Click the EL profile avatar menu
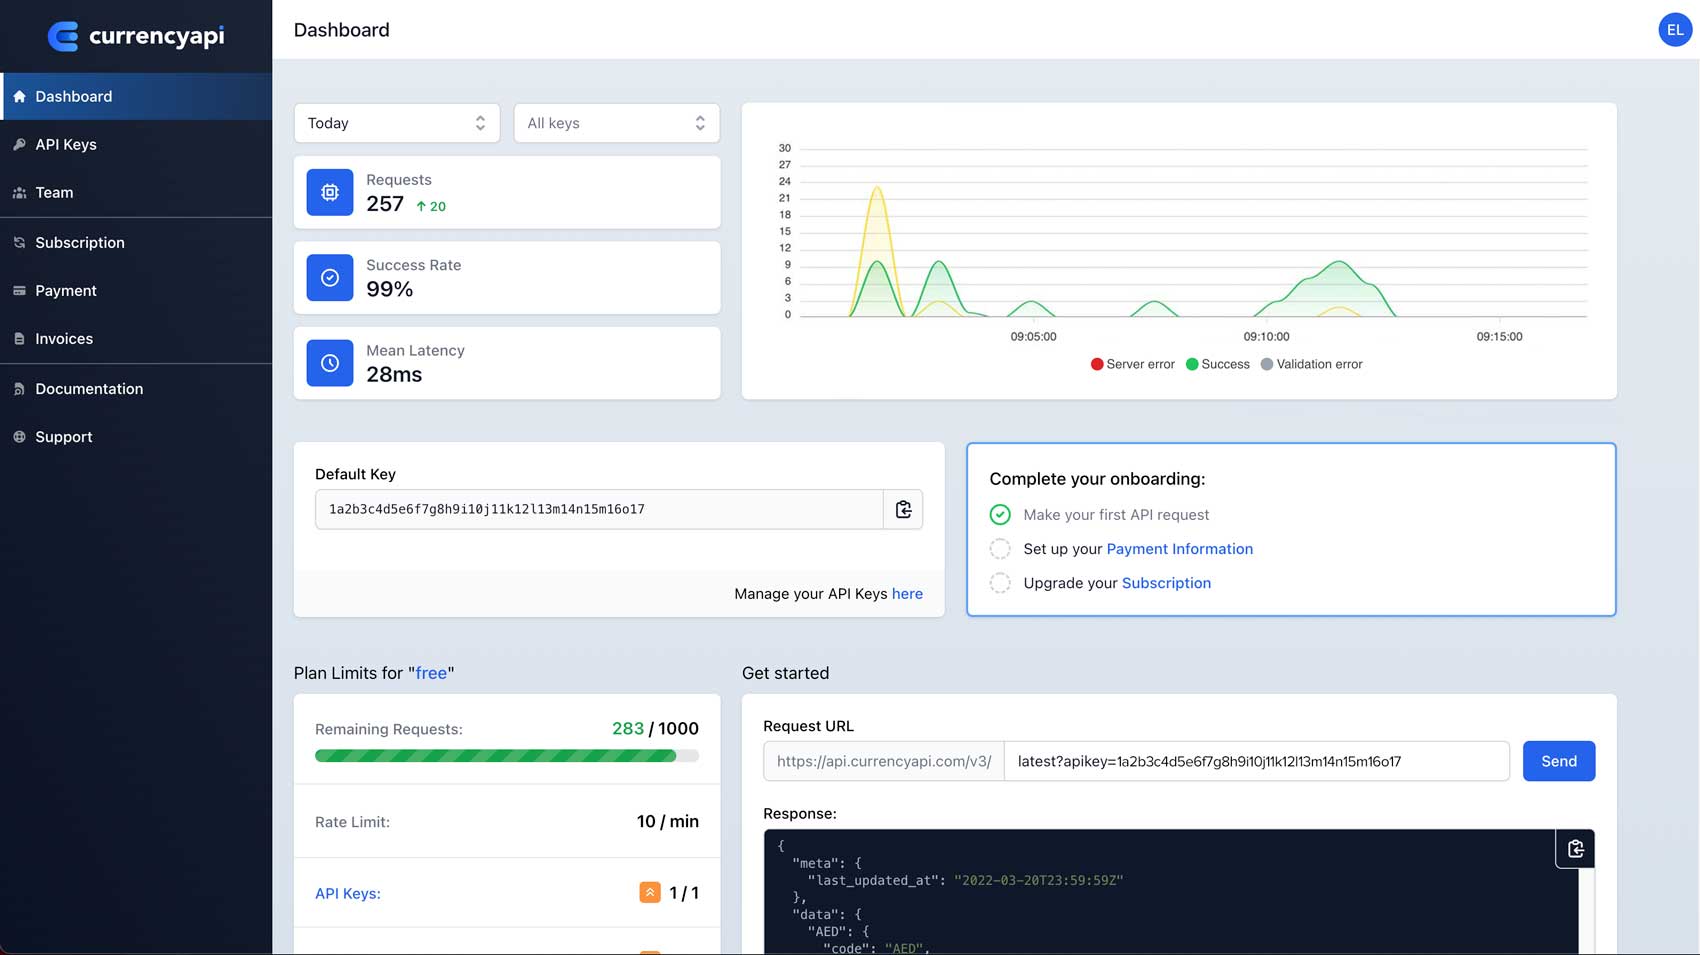The image size is (1700, 955). [x=1675, y=29]
